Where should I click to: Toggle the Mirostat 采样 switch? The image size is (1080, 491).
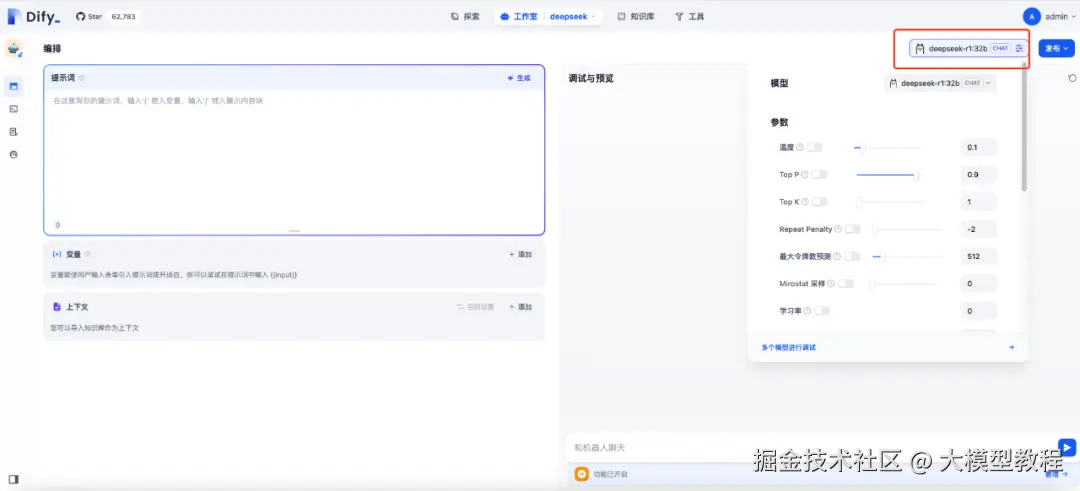click(x=846, y=283)
